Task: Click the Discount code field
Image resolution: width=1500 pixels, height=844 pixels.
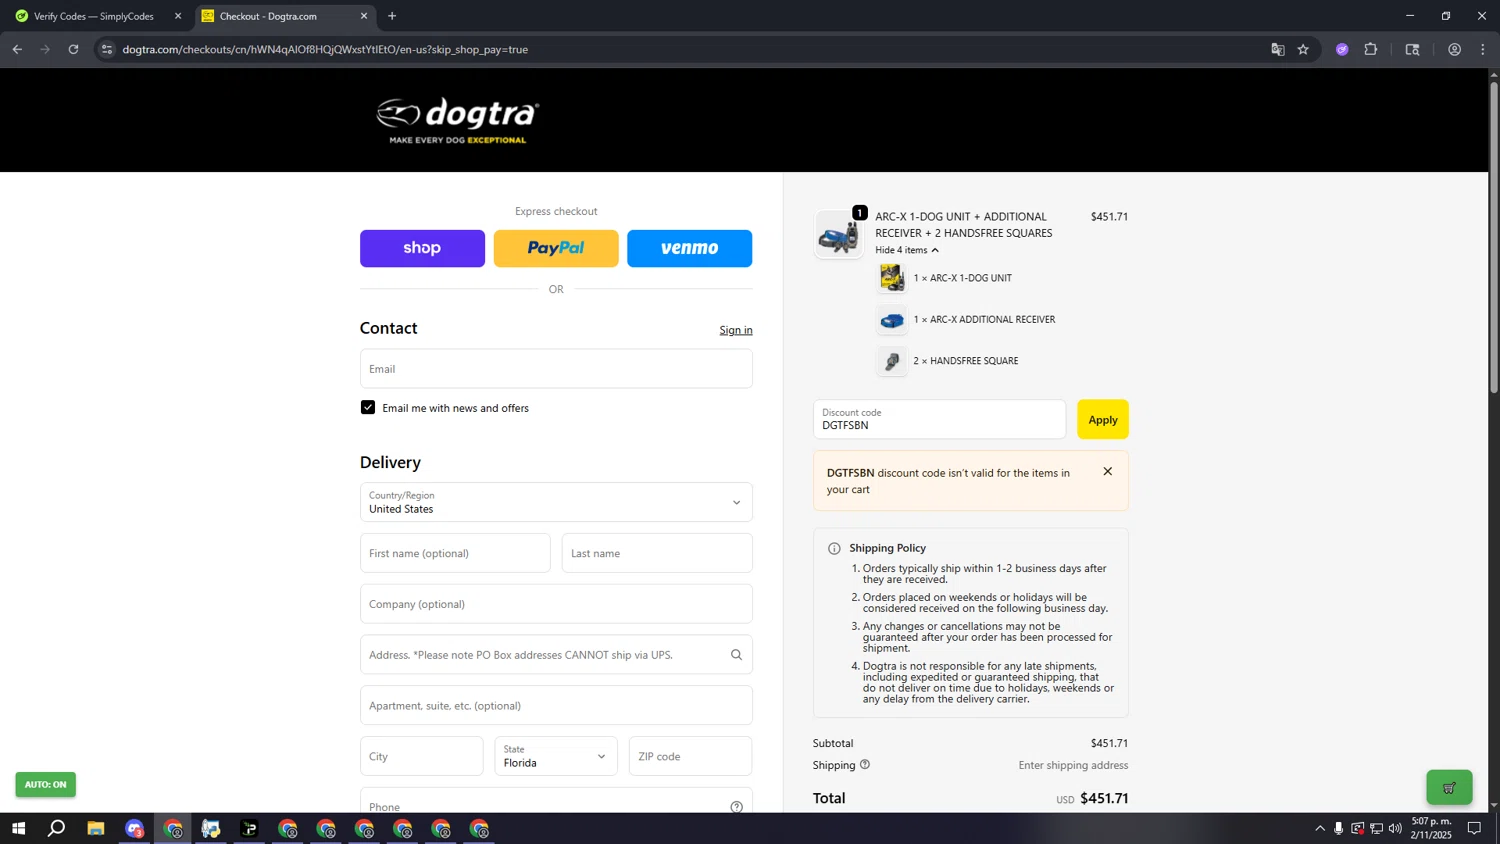Action: [939, 419]
